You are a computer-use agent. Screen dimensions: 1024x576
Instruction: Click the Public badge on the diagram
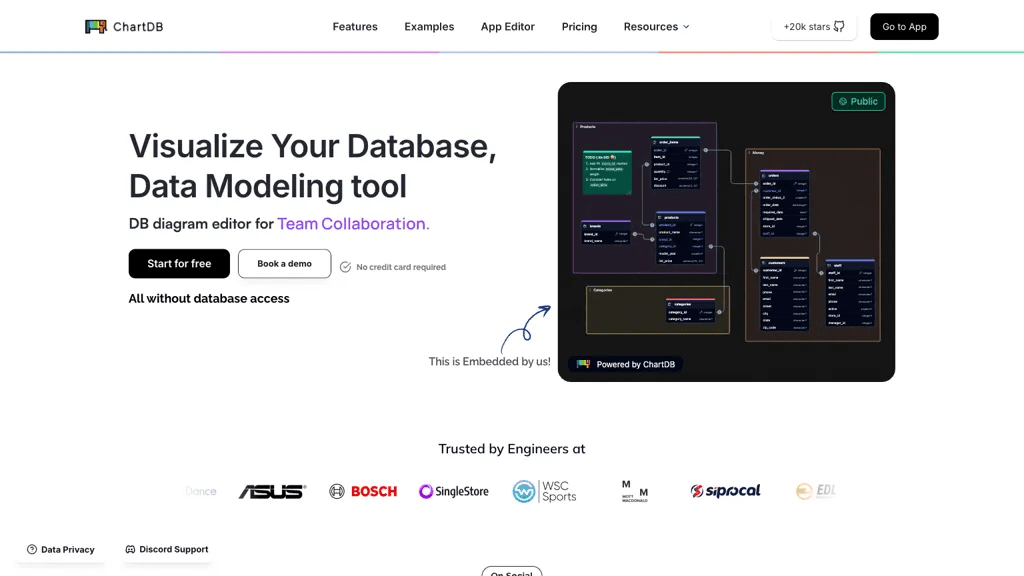(x=858, y=101)
